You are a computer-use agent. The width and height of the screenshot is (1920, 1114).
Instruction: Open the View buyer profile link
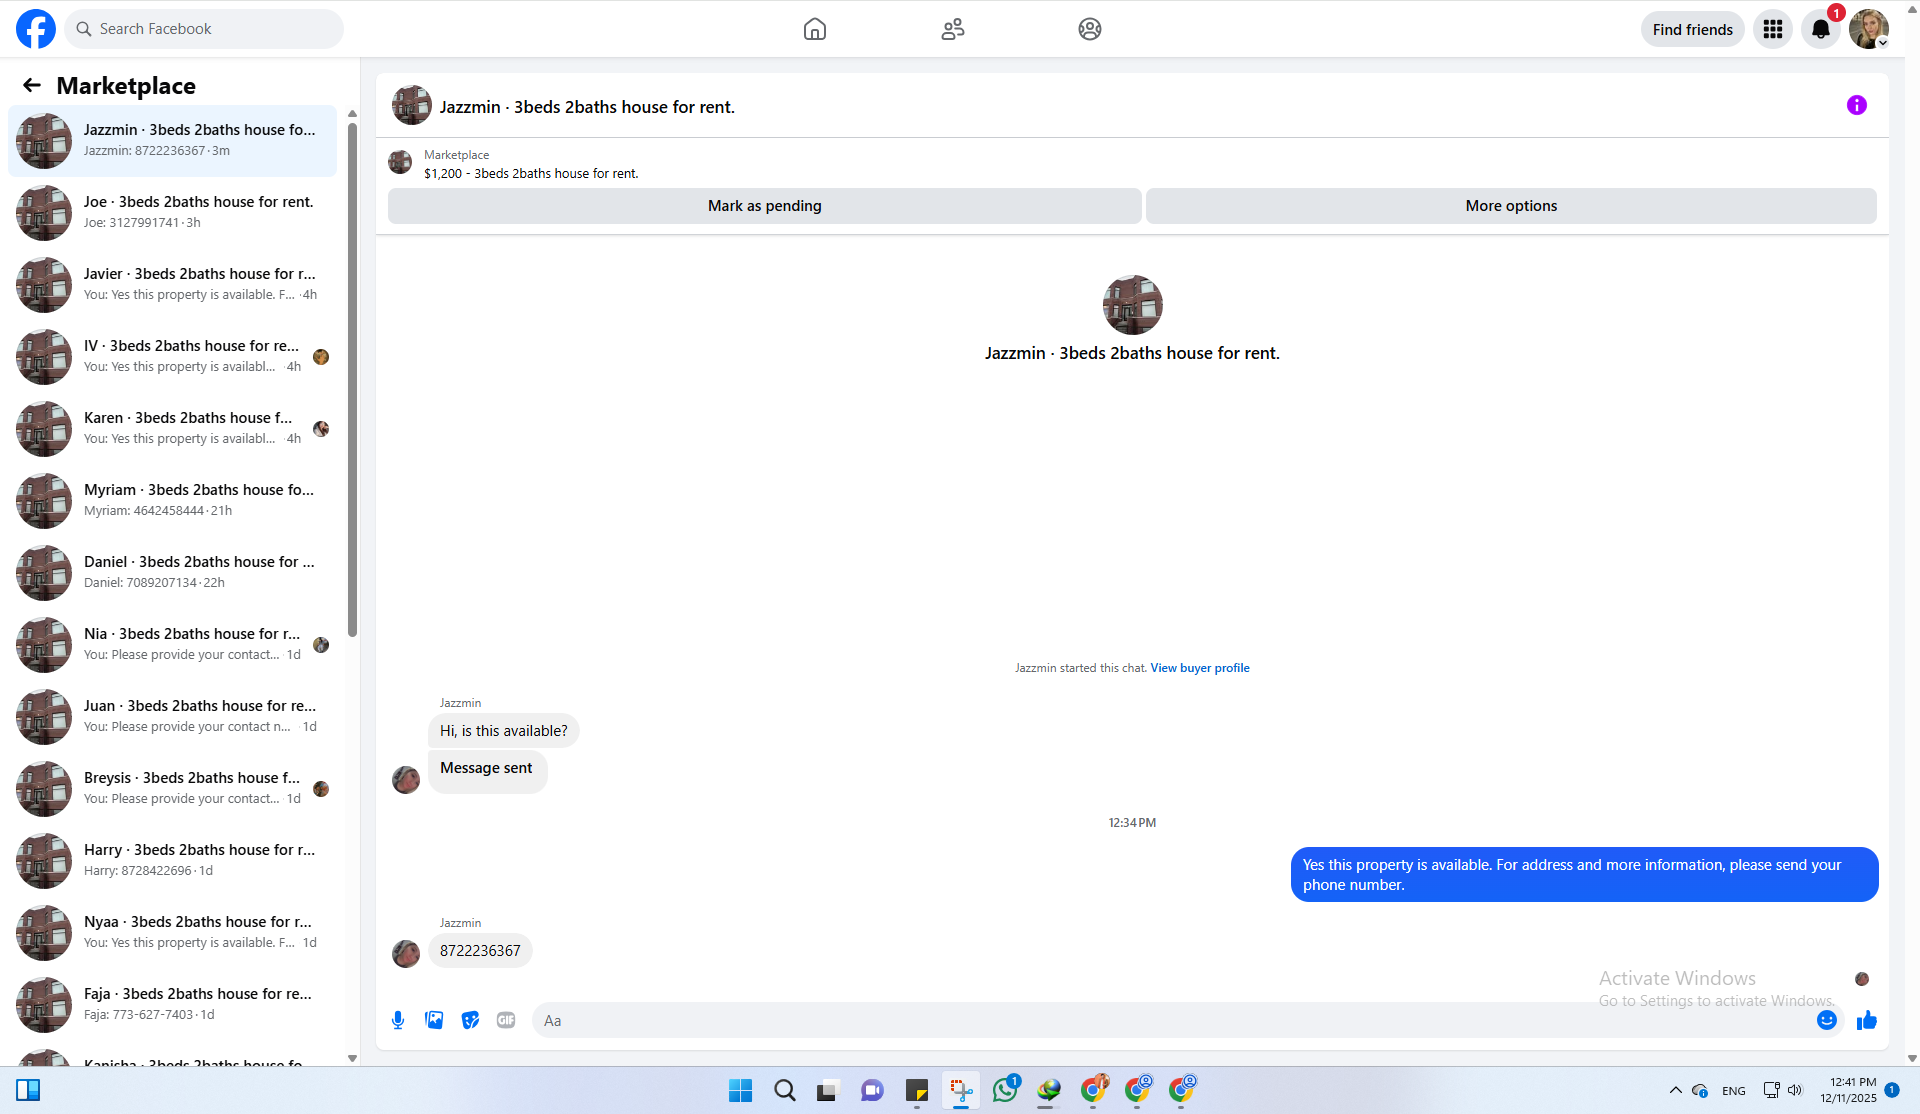click(x=1199, y=668)
